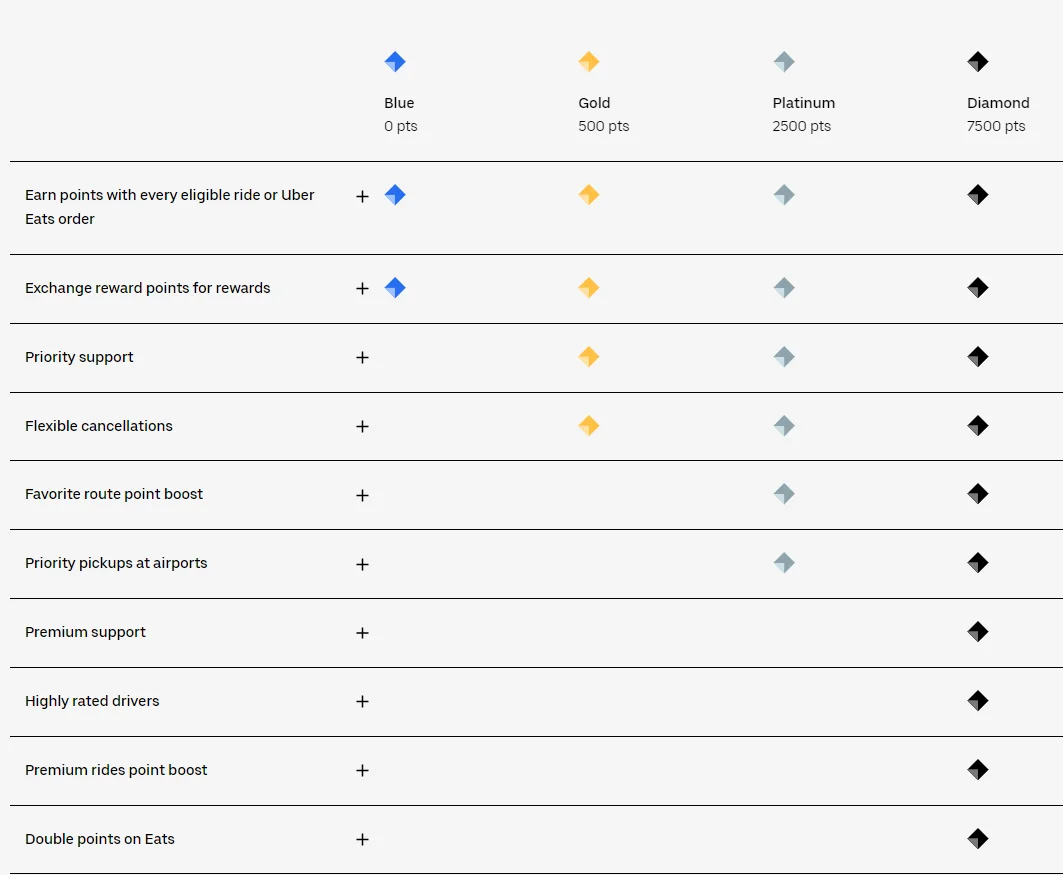Viewport: 1063px width, 875px height.
Task: Expand the Priority support benefit details
Action: (362, 357)
